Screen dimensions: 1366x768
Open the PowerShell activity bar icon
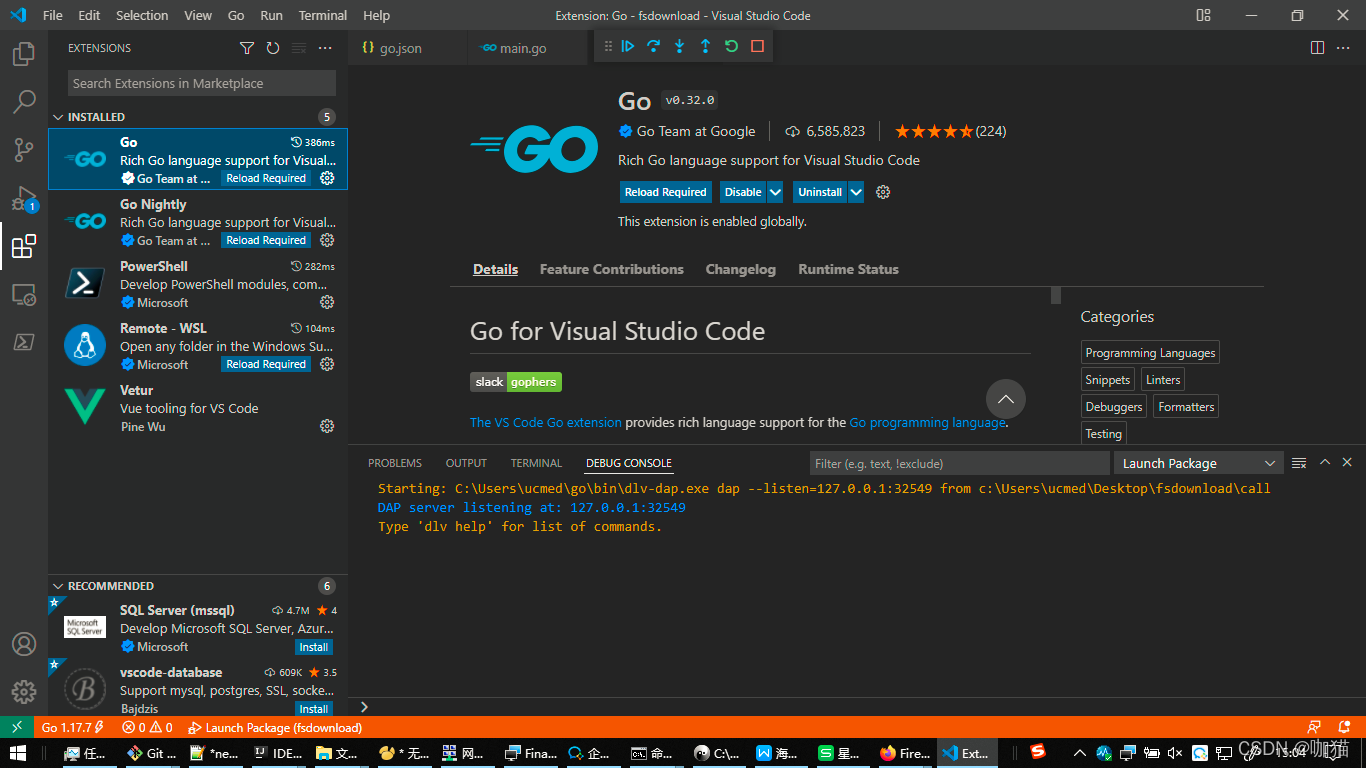(x=24, y=342)
